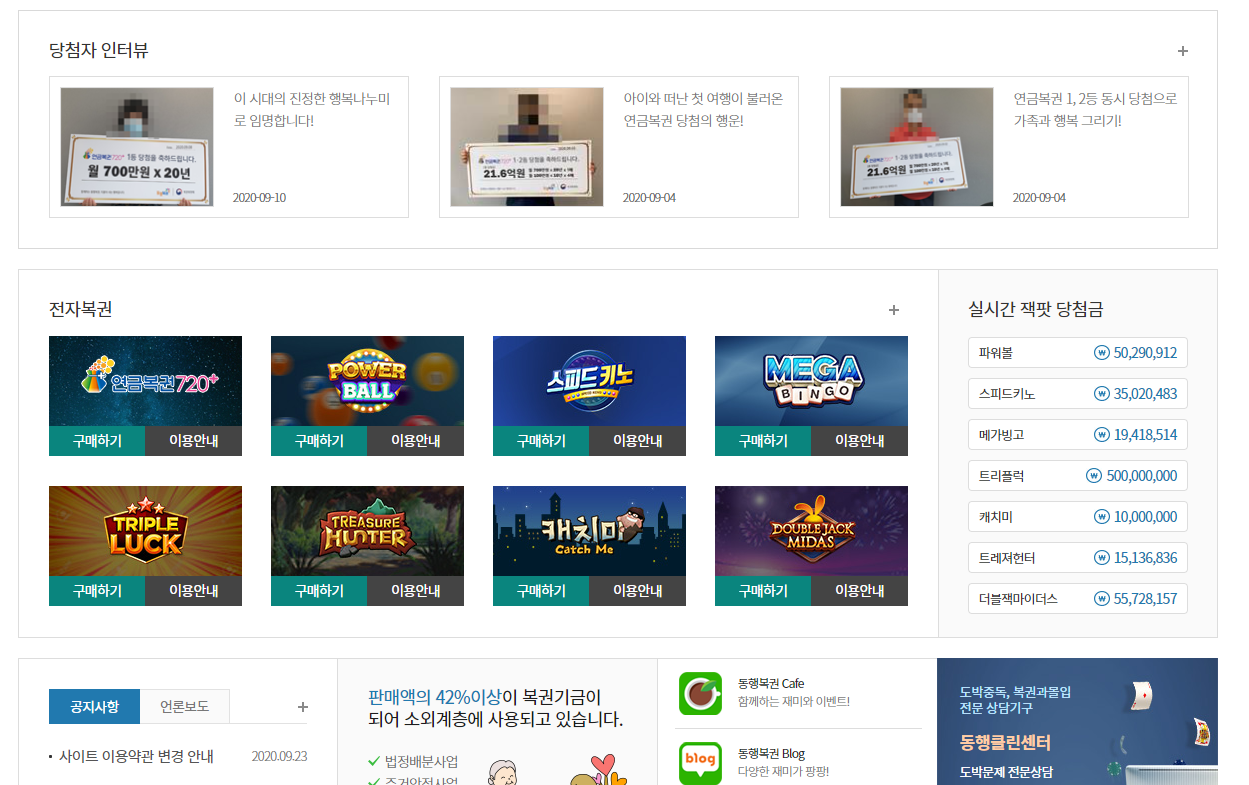1249x785 pixels.
Task: Click 이용안내 under Double Jack Midas
Action: (859, 591)
